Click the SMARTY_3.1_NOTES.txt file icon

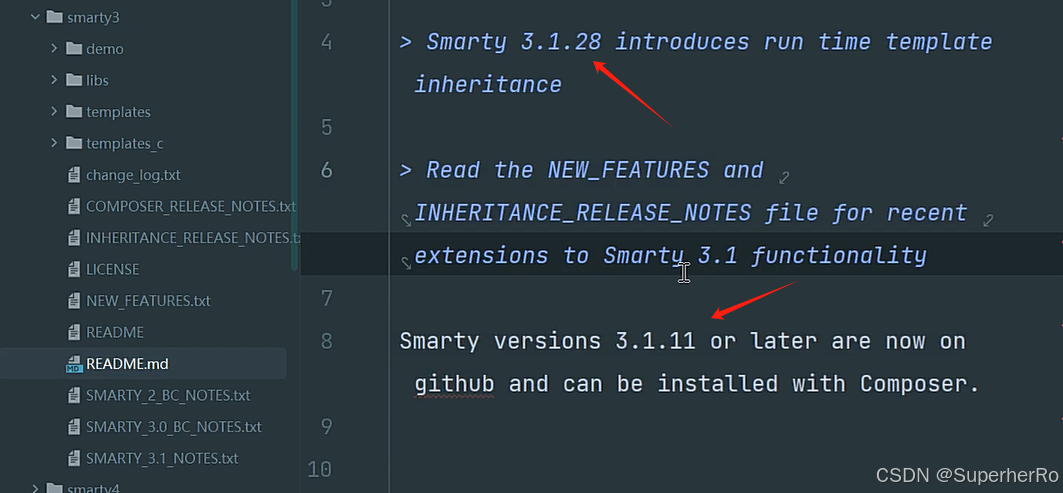point(74,458)
